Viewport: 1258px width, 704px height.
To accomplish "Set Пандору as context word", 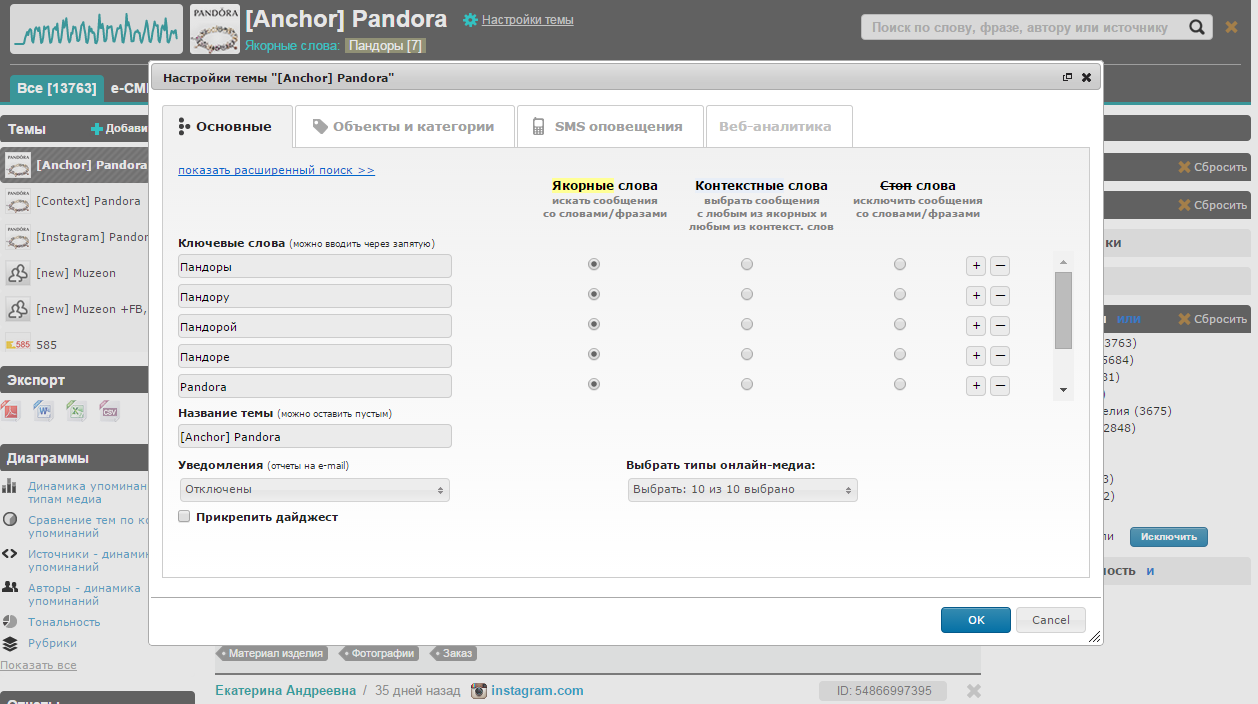I will [747, 295].
